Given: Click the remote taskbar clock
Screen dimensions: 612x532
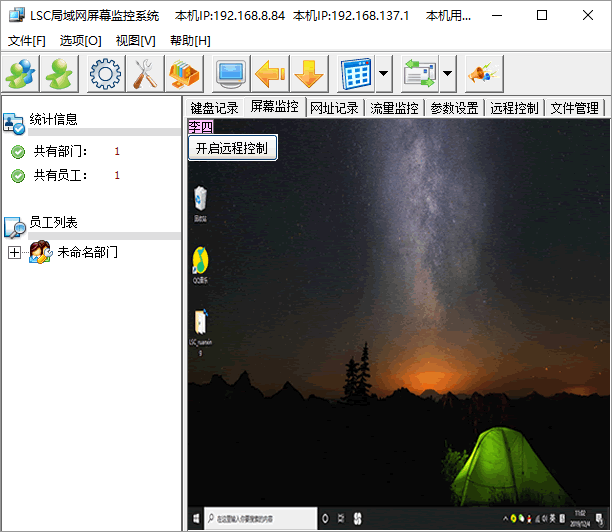Looking at the screenshot, I should [580, 518].
